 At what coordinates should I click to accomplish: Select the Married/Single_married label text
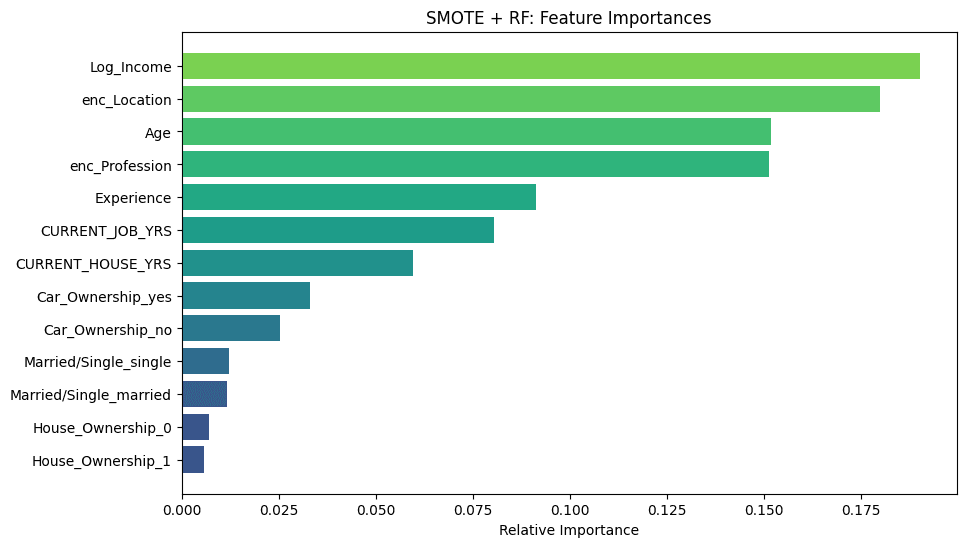pos(90,395)
